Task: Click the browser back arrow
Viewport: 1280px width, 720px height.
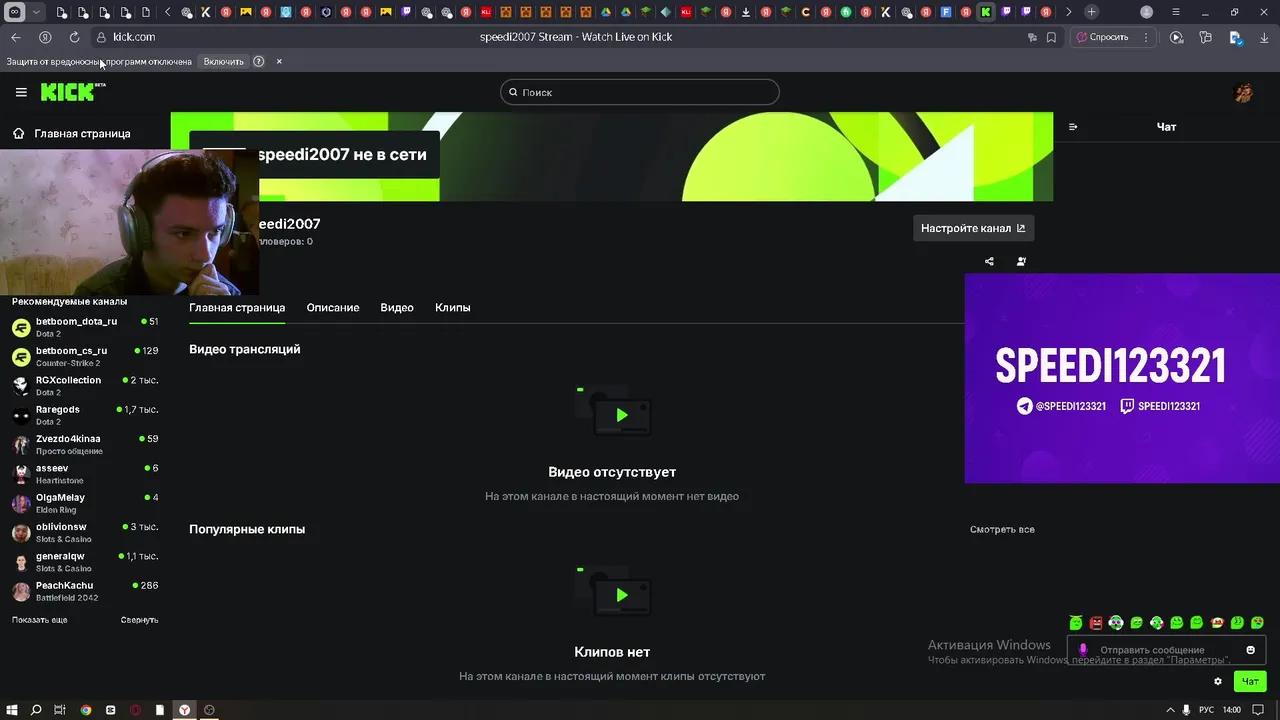Action: [16, 37]
